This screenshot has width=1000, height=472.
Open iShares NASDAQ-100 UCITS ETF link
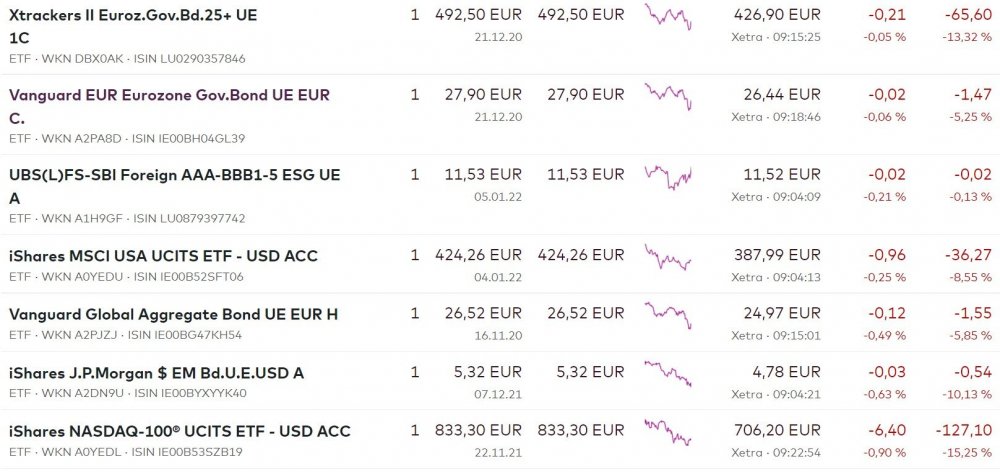coord(179,431)
